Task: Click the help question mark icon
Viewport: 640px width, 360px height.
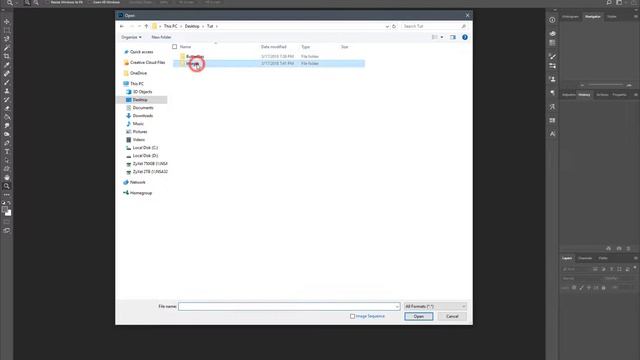Action: [x=464, y=37]
